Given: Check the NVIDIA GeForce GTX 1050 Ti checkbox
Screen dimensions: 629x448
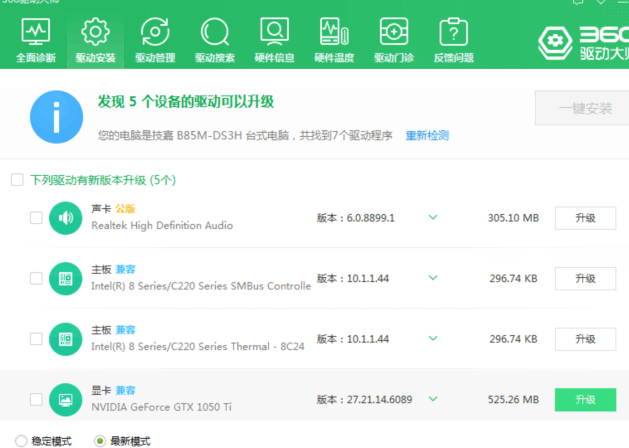Looking at the screenshot, I should point(36,399).
